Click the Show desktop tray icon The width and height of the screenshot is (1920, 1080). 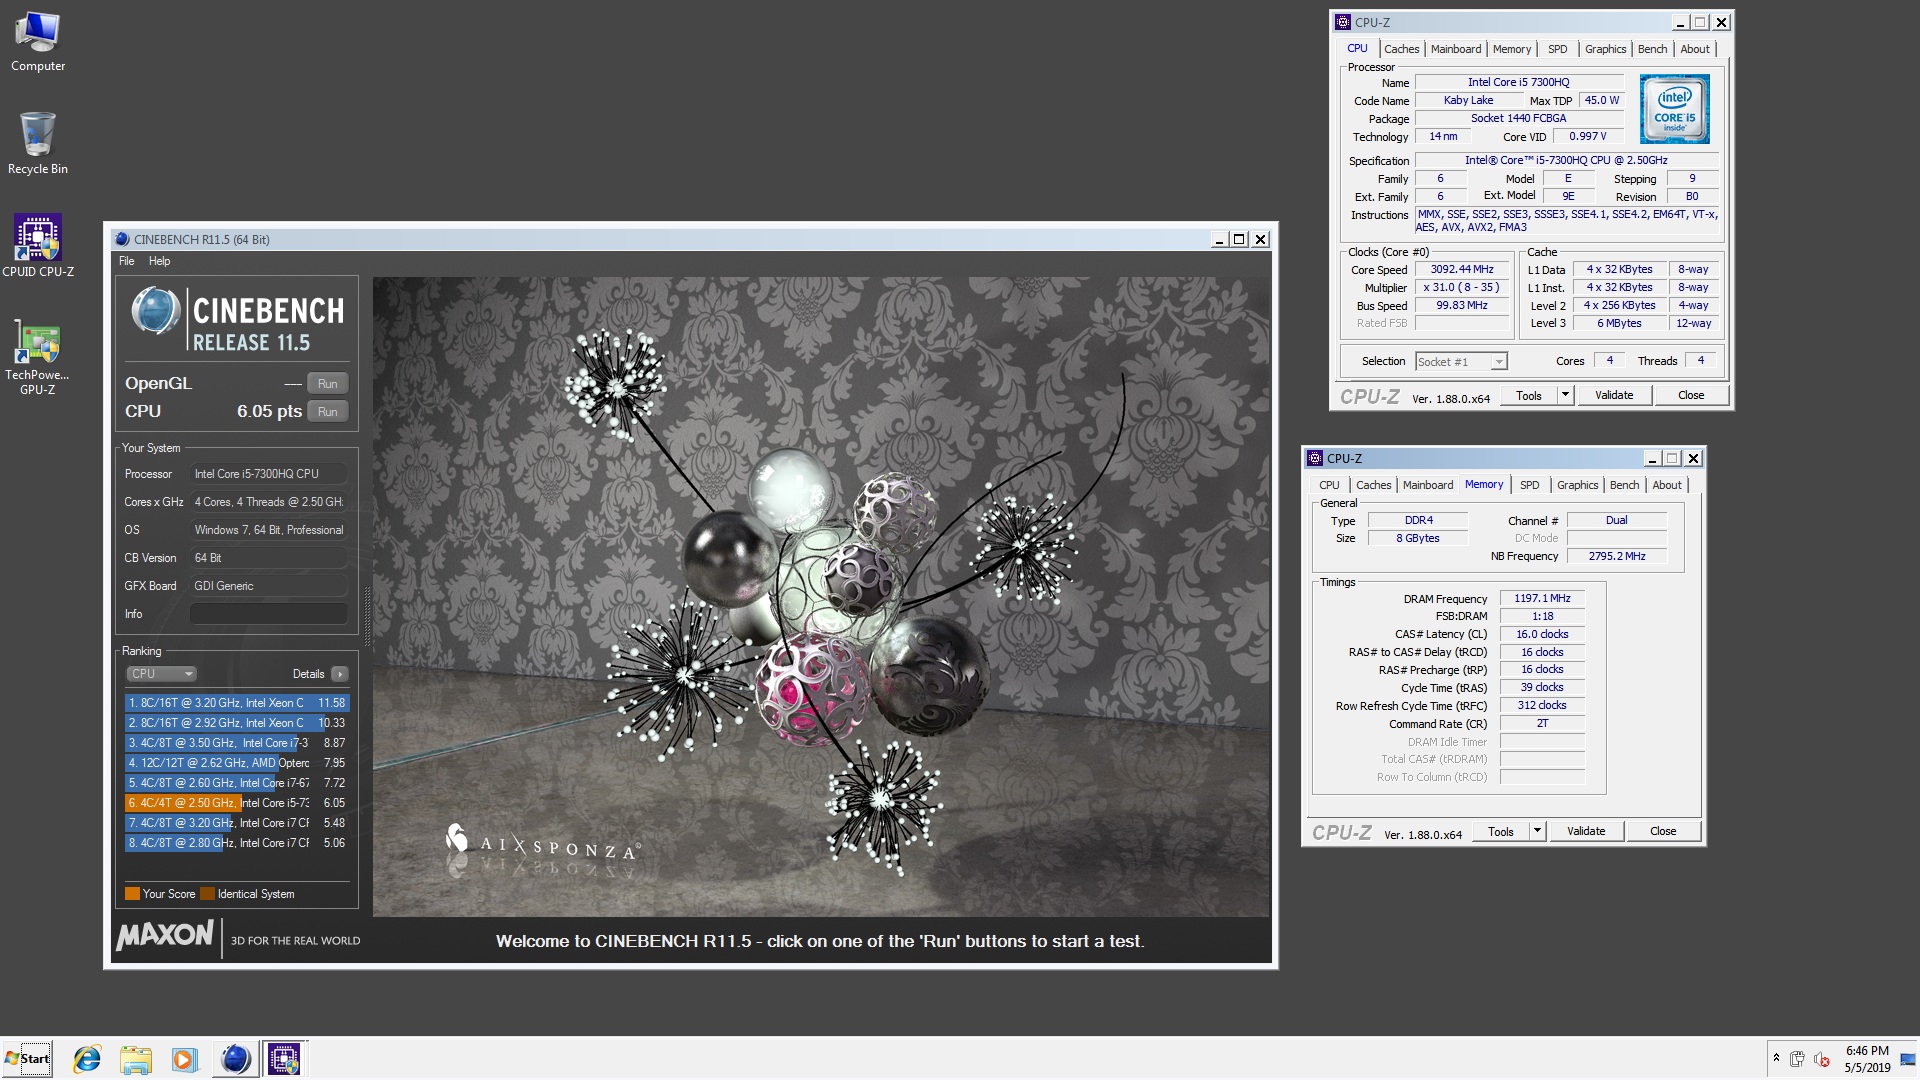[x=1908, y=1059]
